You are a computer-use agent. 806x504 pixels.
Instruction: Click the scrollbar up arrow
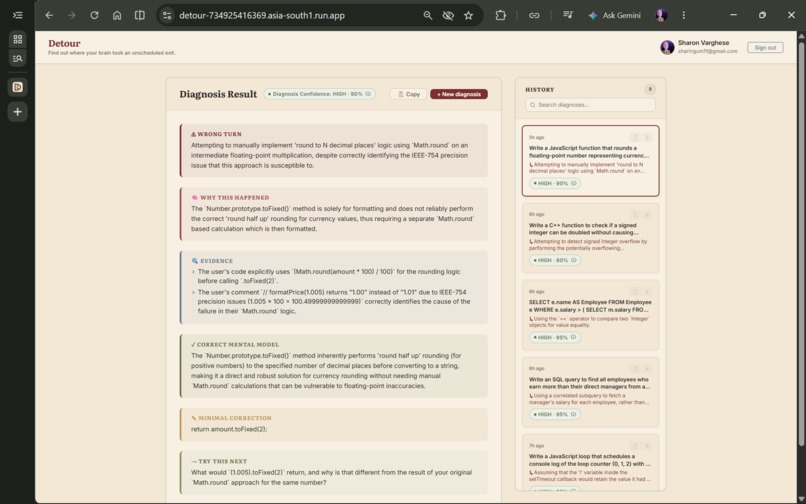801,35
